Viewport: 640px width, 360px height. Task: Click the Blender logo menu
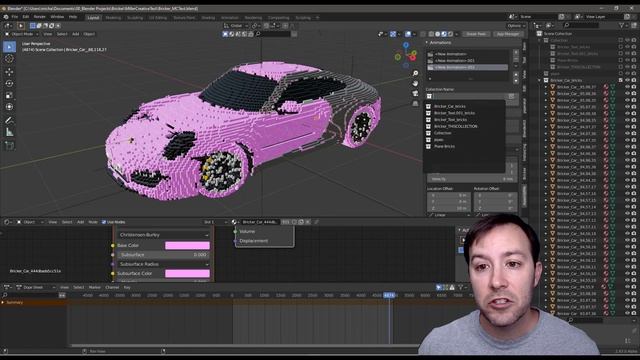pyautogui.click(x=6, y=17)
